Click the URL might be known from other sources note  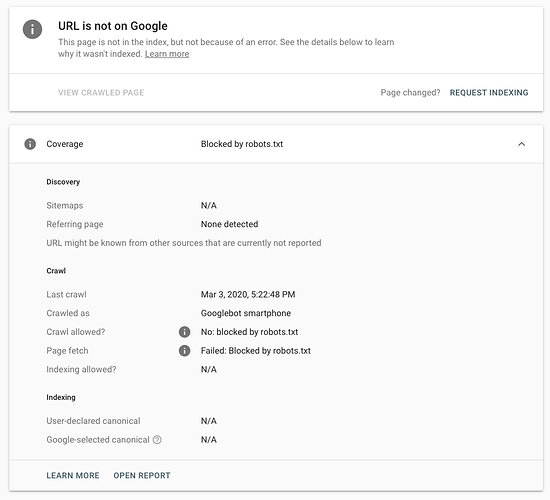click(x=184, y=243)
